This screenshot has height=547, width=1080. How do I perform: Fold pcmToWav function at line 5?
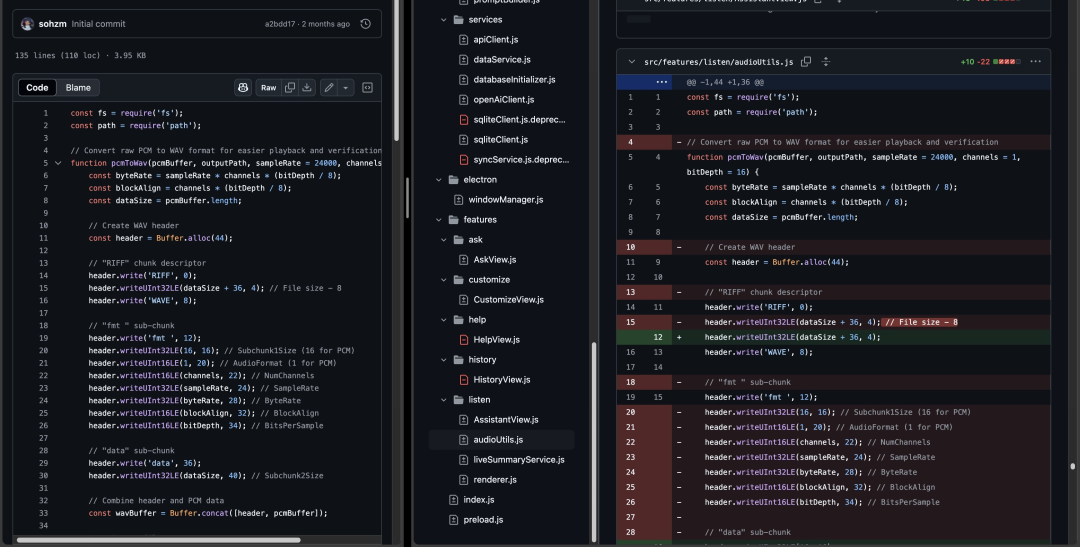(59, 163)
